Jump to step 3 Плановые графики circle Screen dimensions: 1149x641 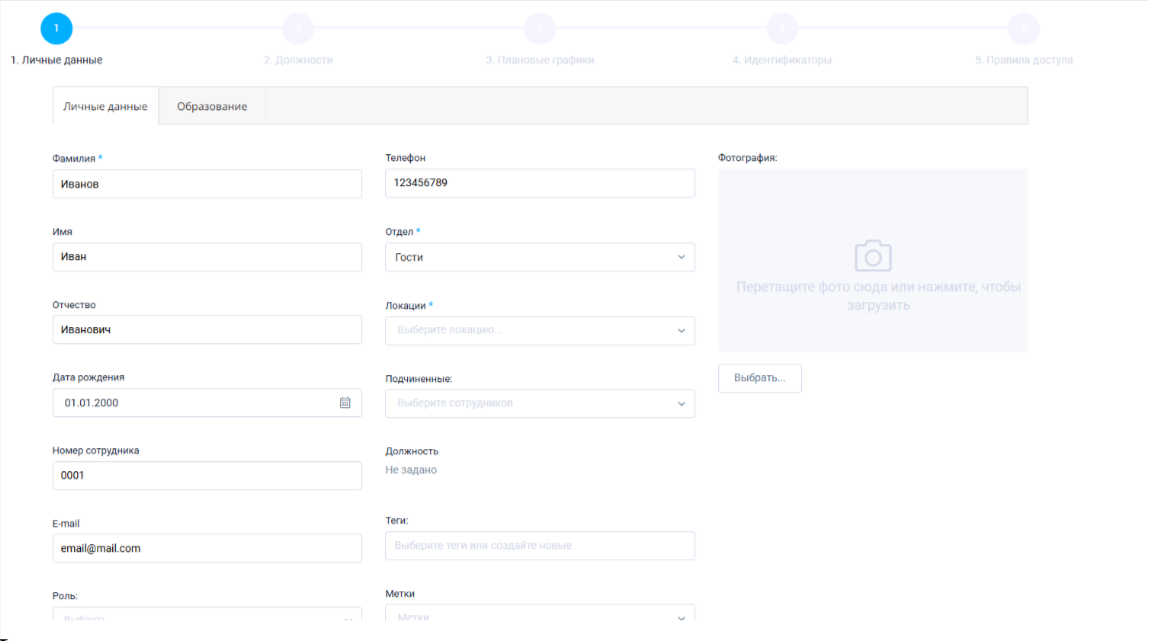(540, 28)
